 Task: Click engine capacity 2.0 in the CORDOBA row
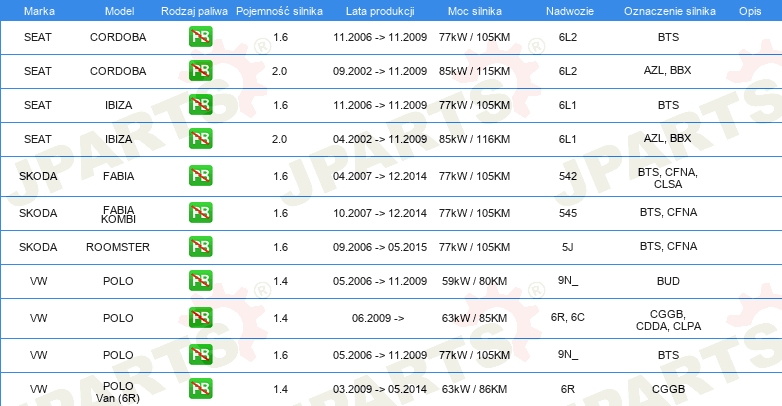point(279,71)
